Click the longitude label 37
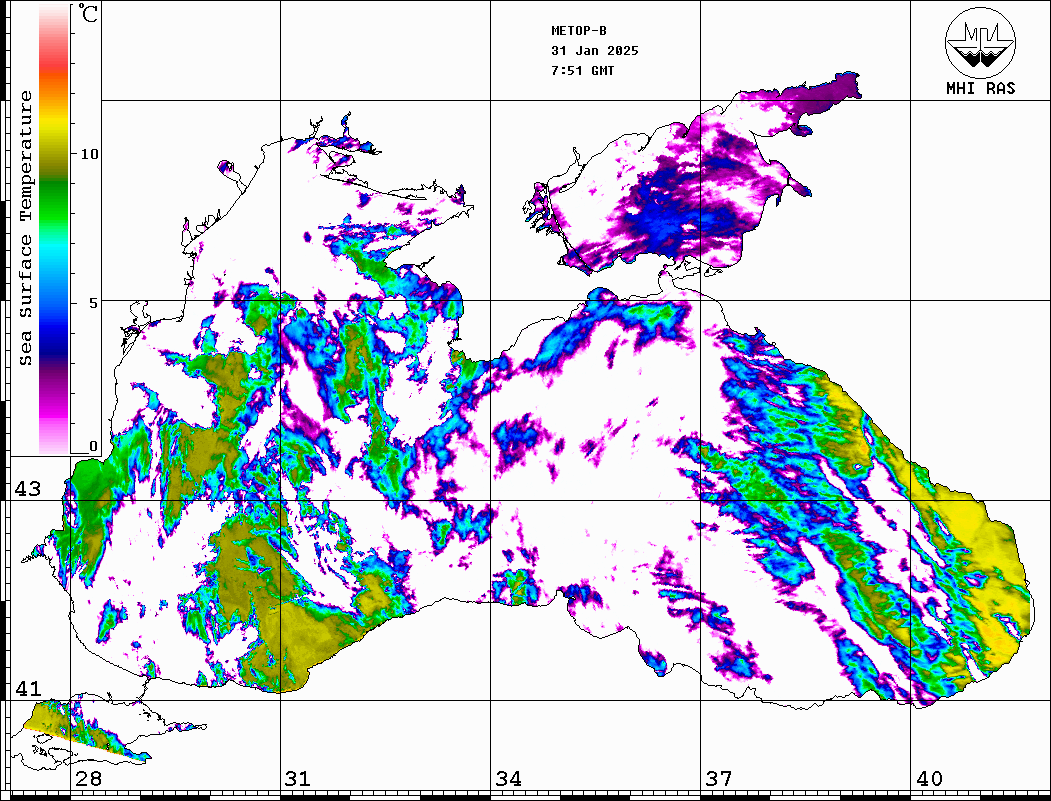Viewport: 1051px width, 801px height. (719, 779)
